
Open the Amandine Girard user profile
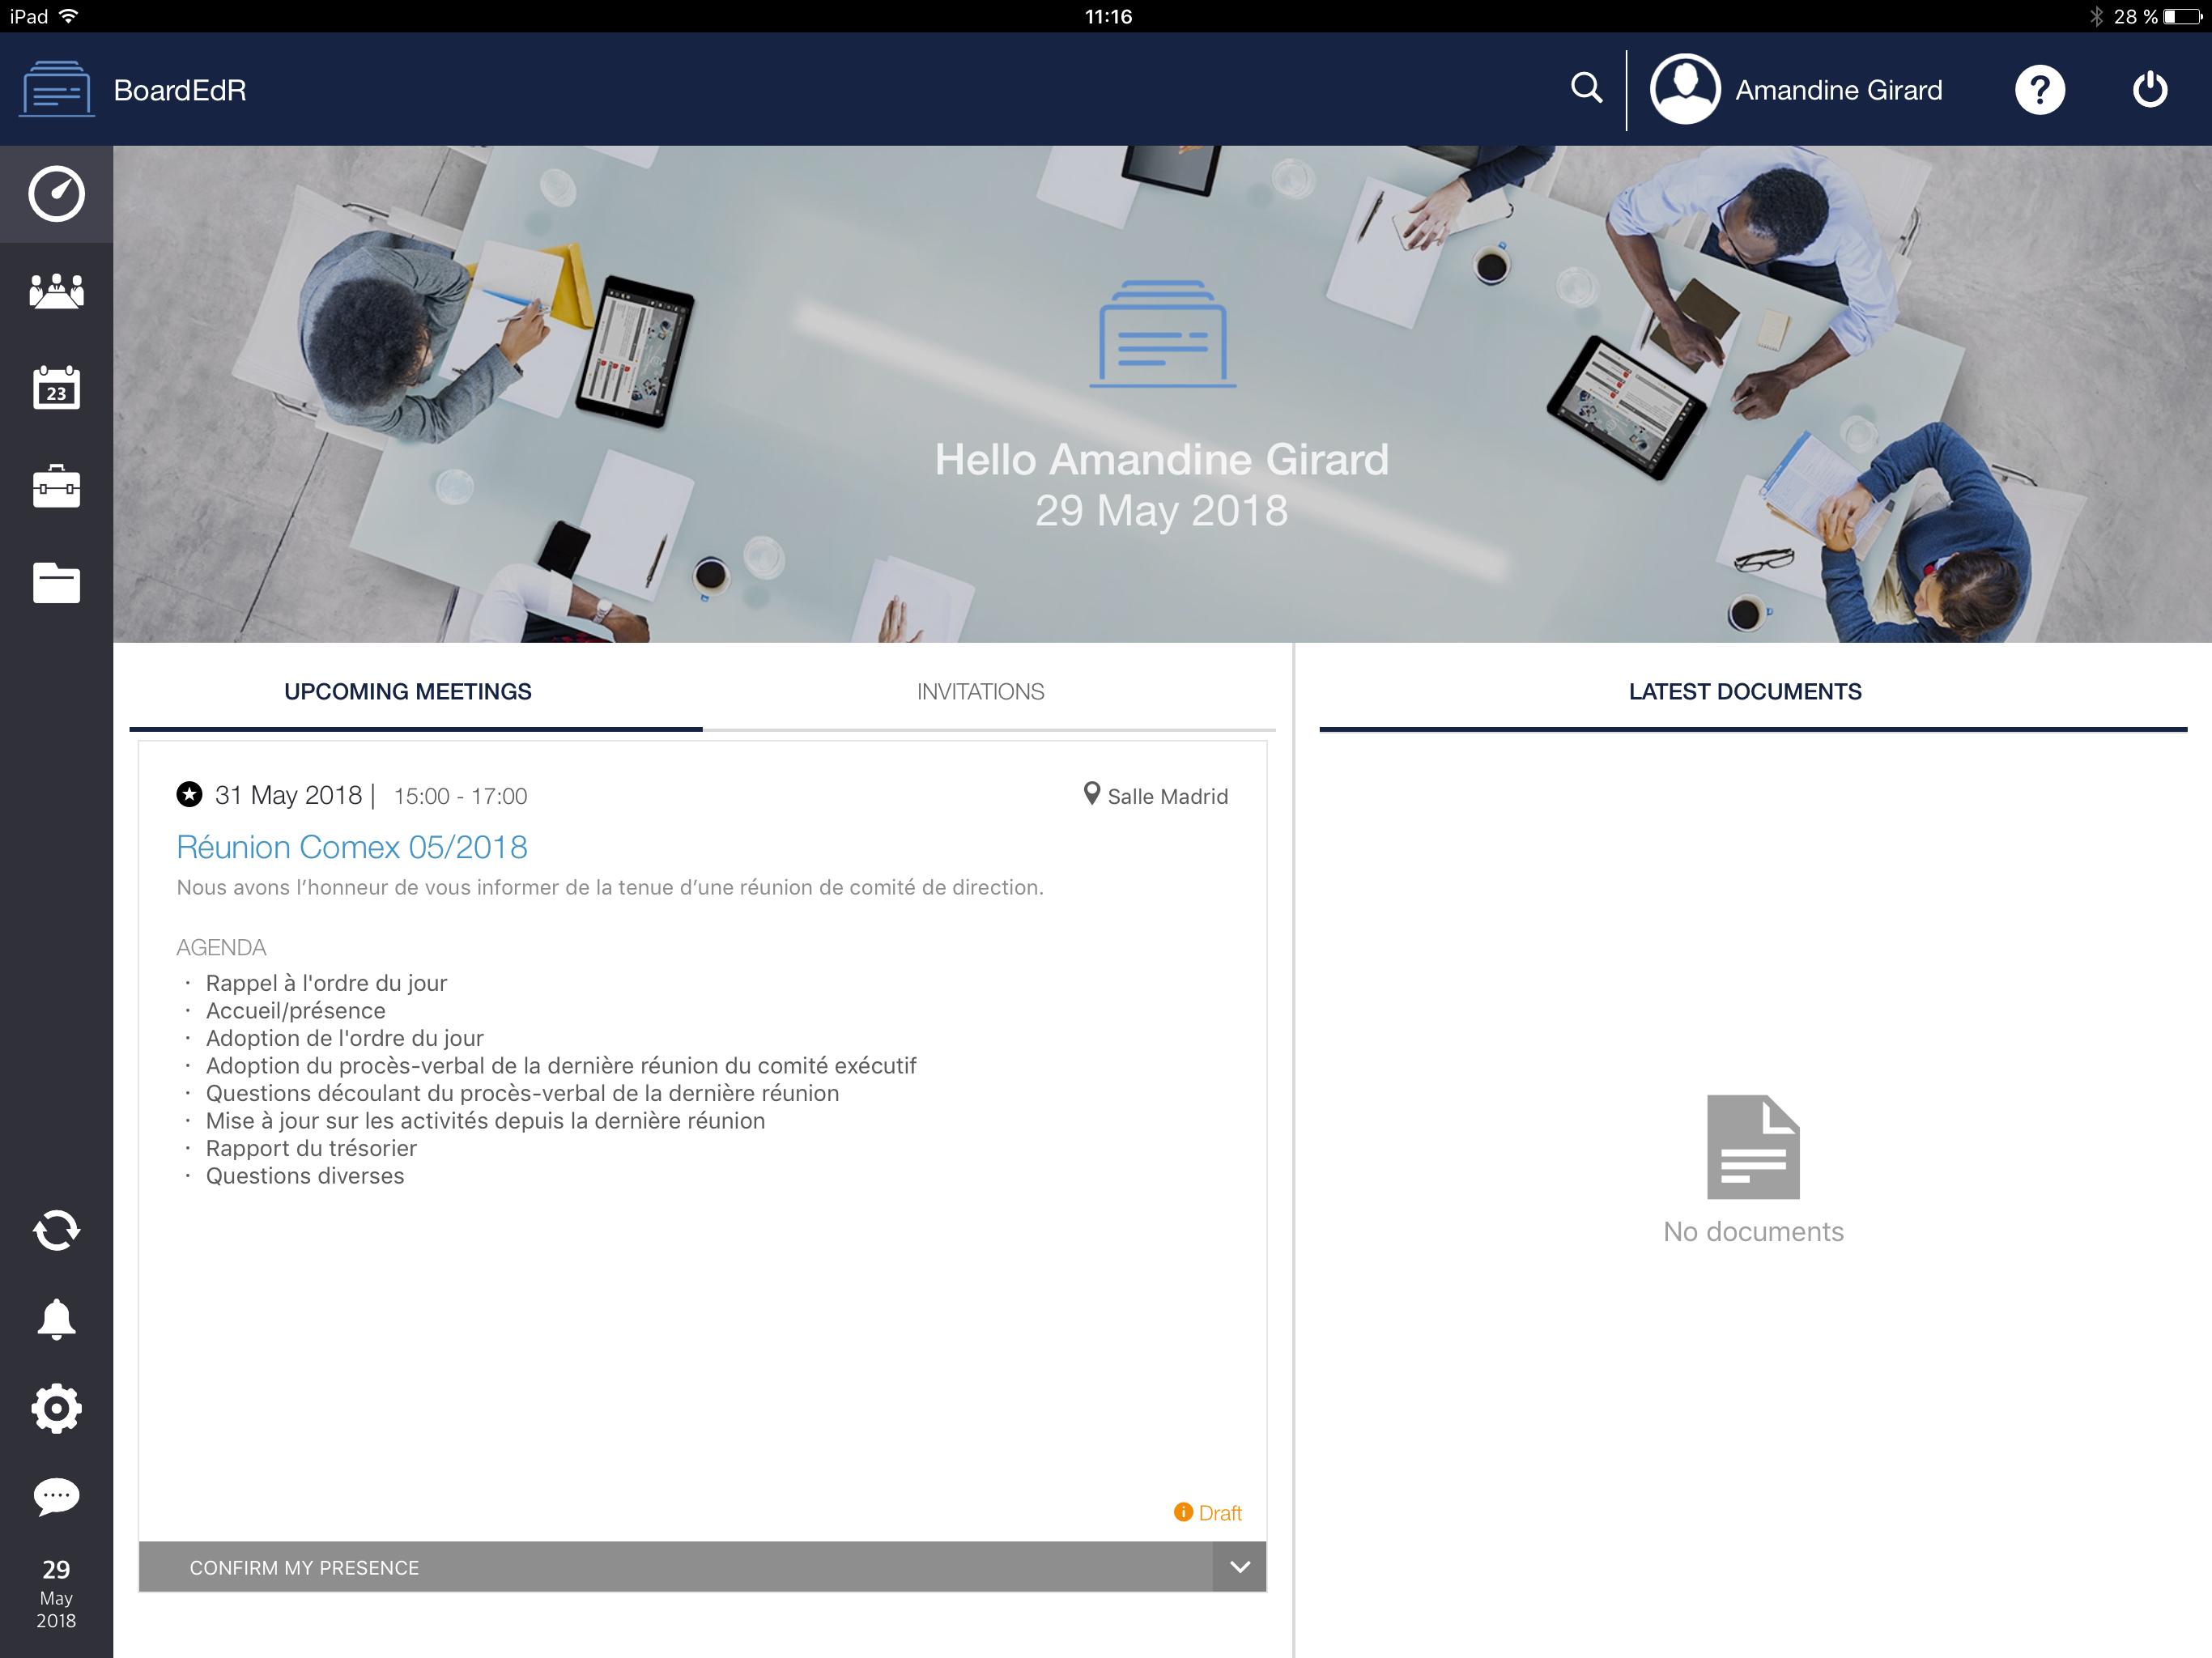[1796, 90]
